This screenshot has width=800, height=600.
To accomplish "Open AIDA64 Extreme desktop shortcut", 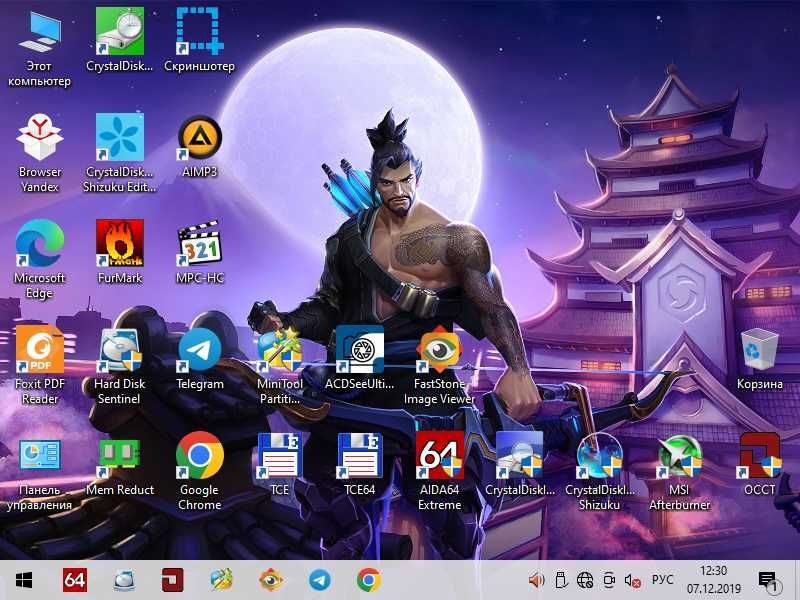I will [439, 470].
